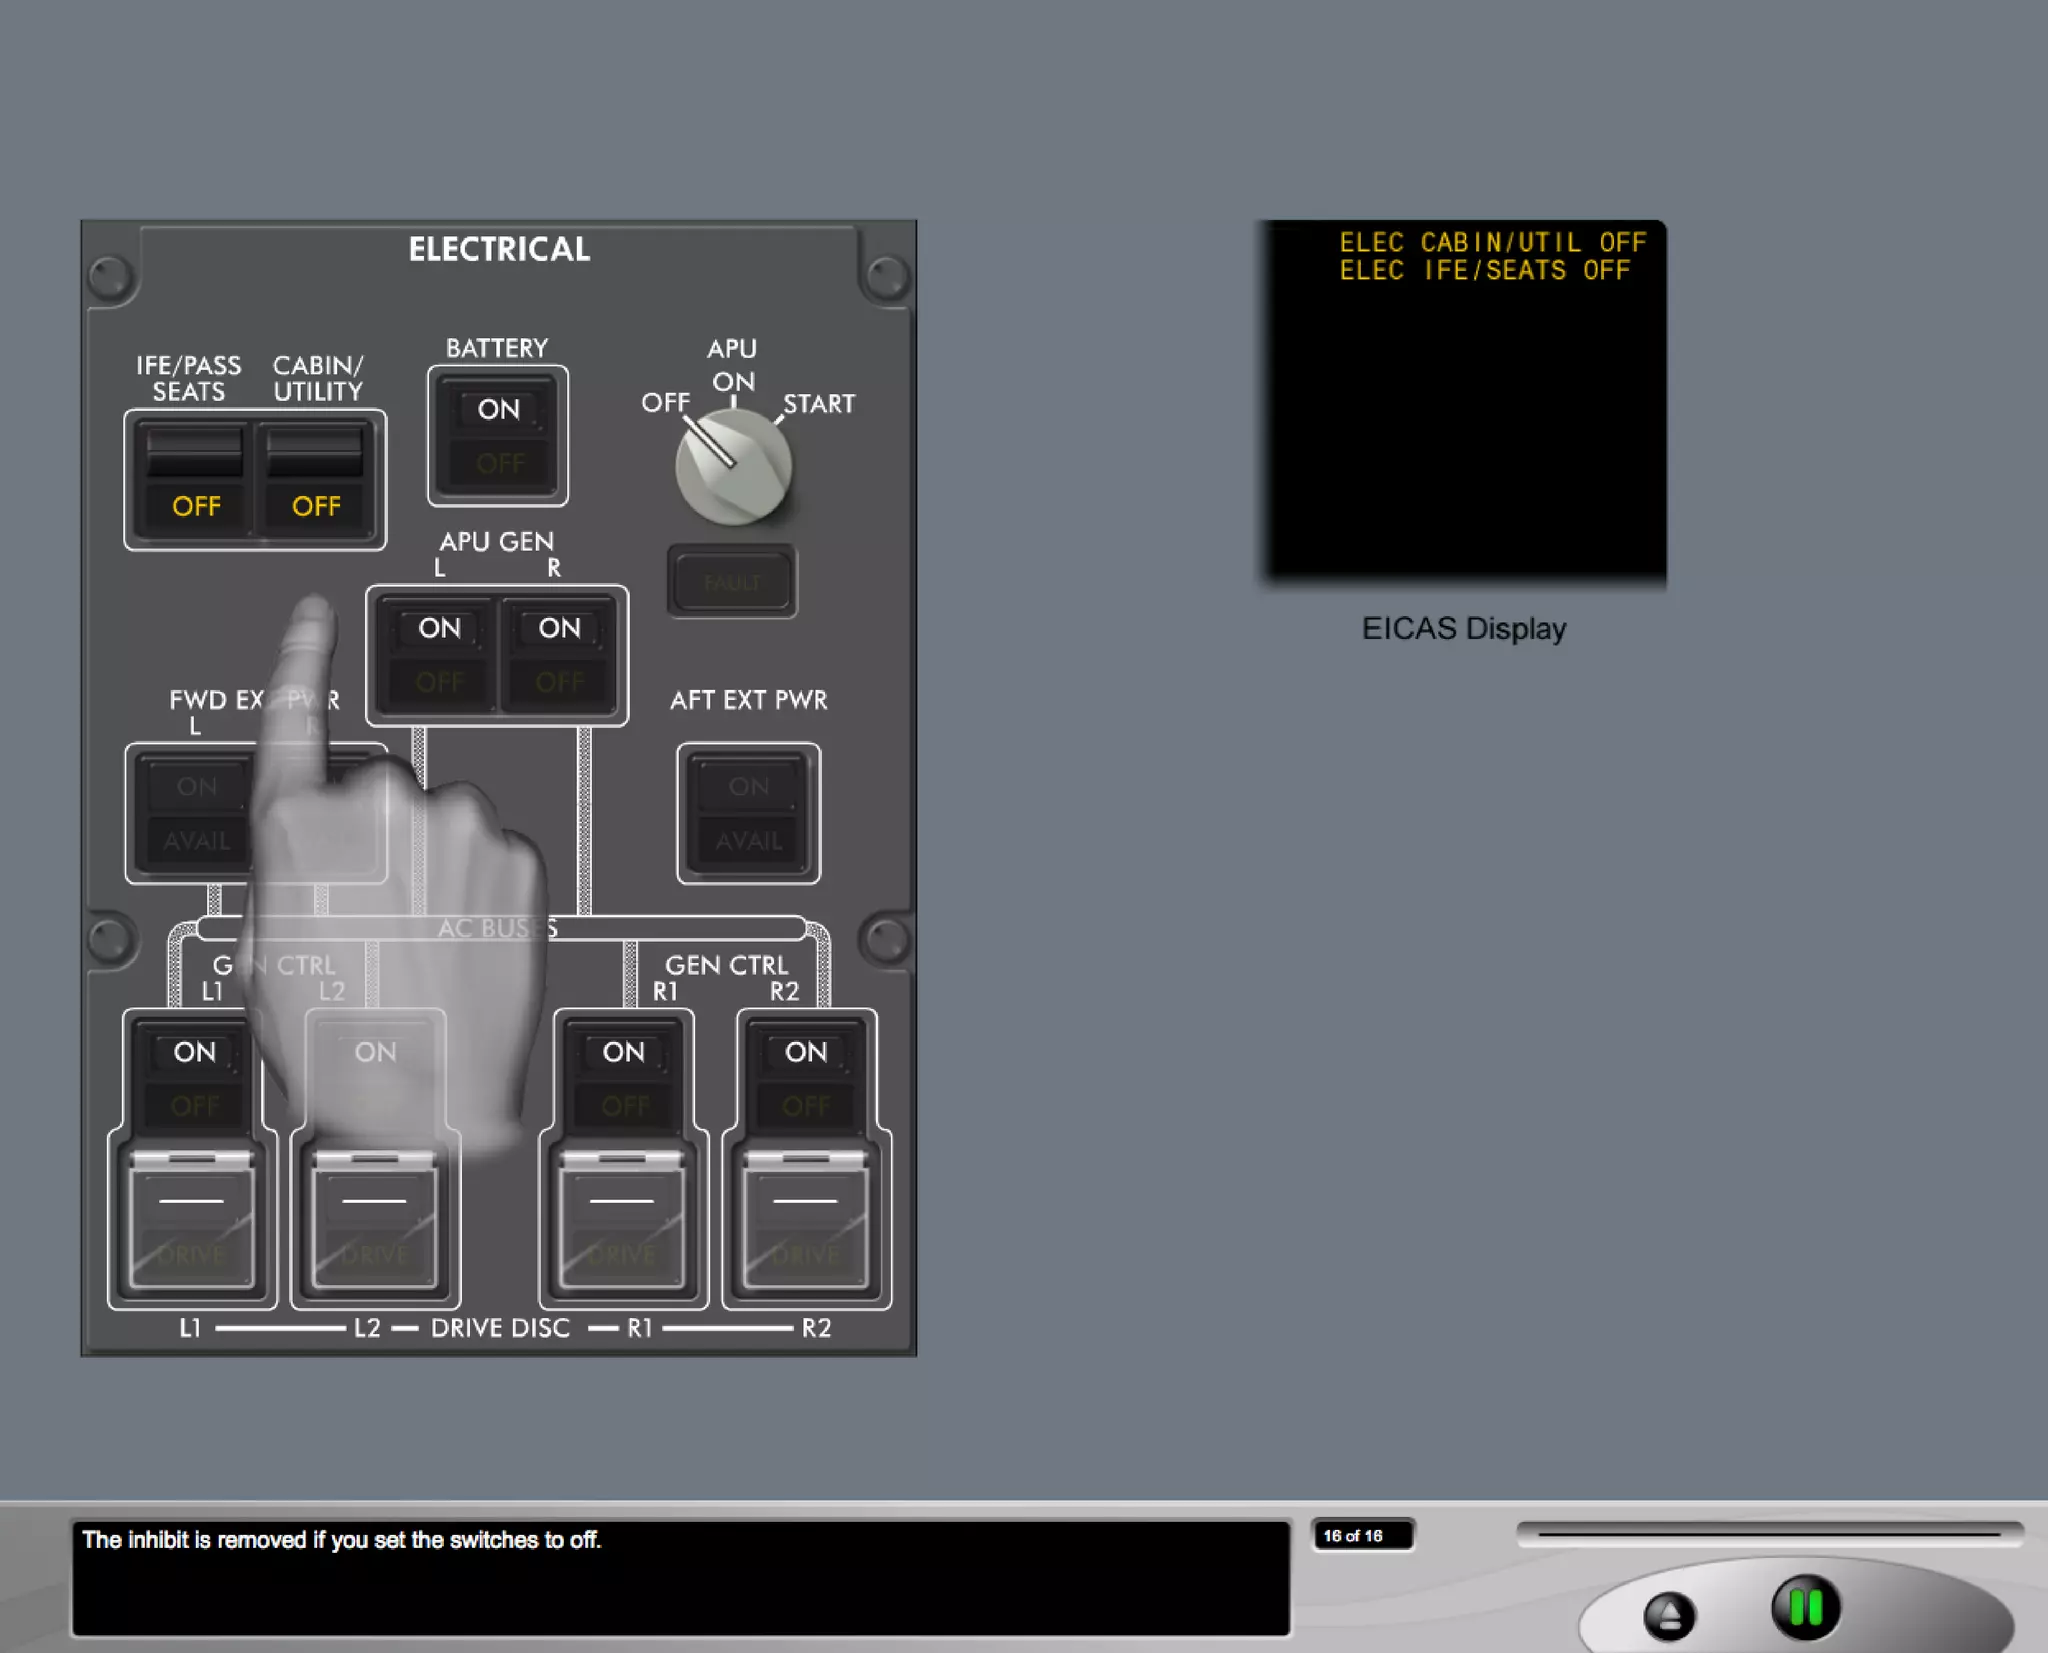Click the right-side GEN CTRL label
This screenshot has height=1653, width=2048.
pos(726,965)
